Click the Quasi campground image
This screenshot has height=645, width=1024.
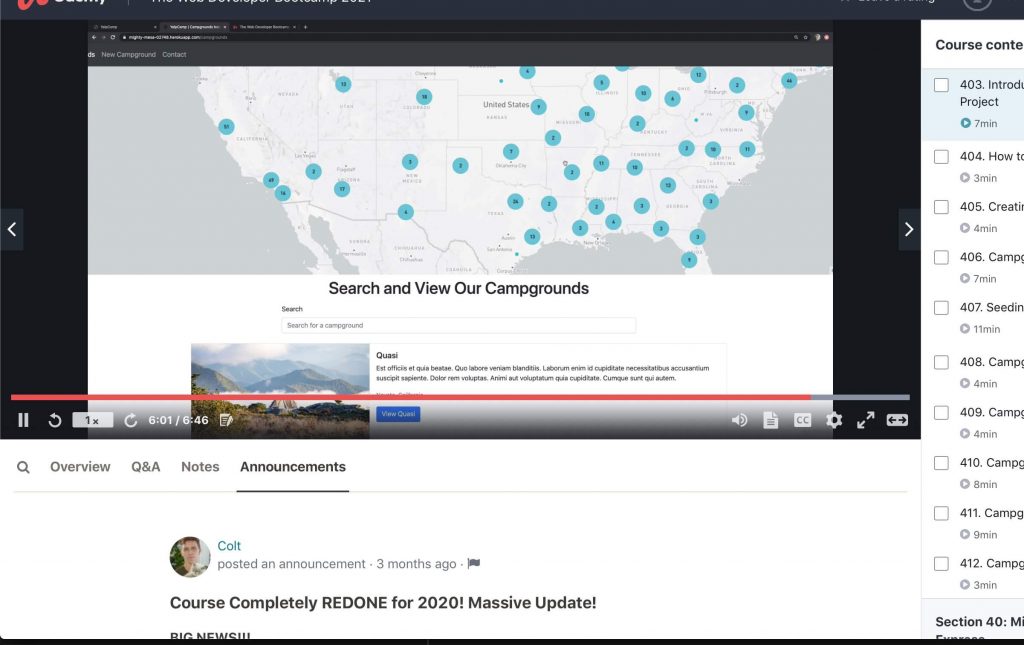coord(280,390)
